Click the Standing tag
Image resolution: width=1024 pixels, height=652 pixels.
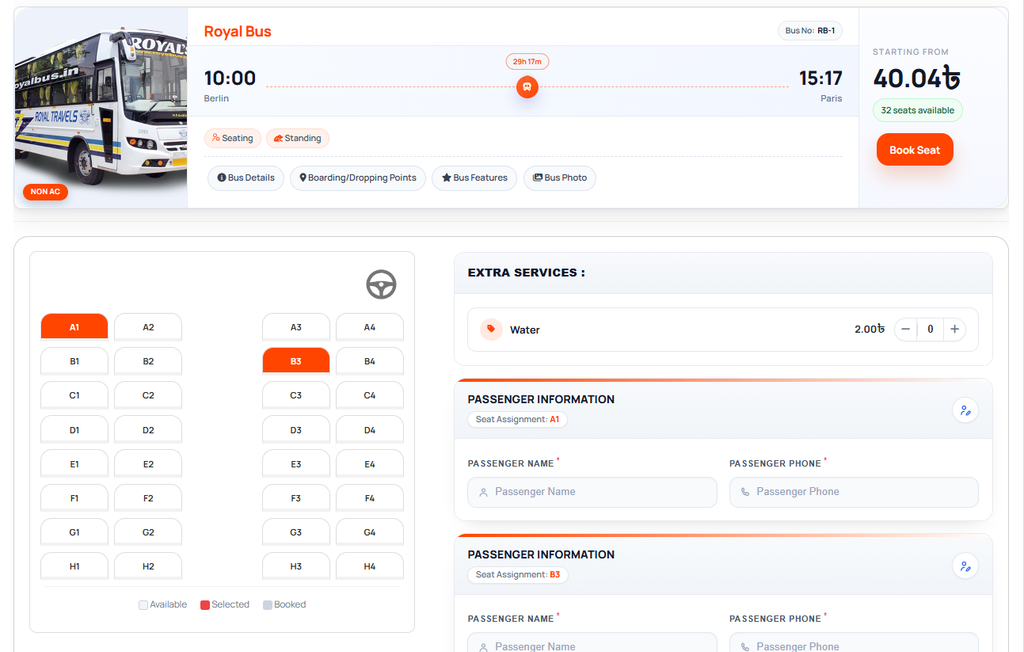point(297,138)
